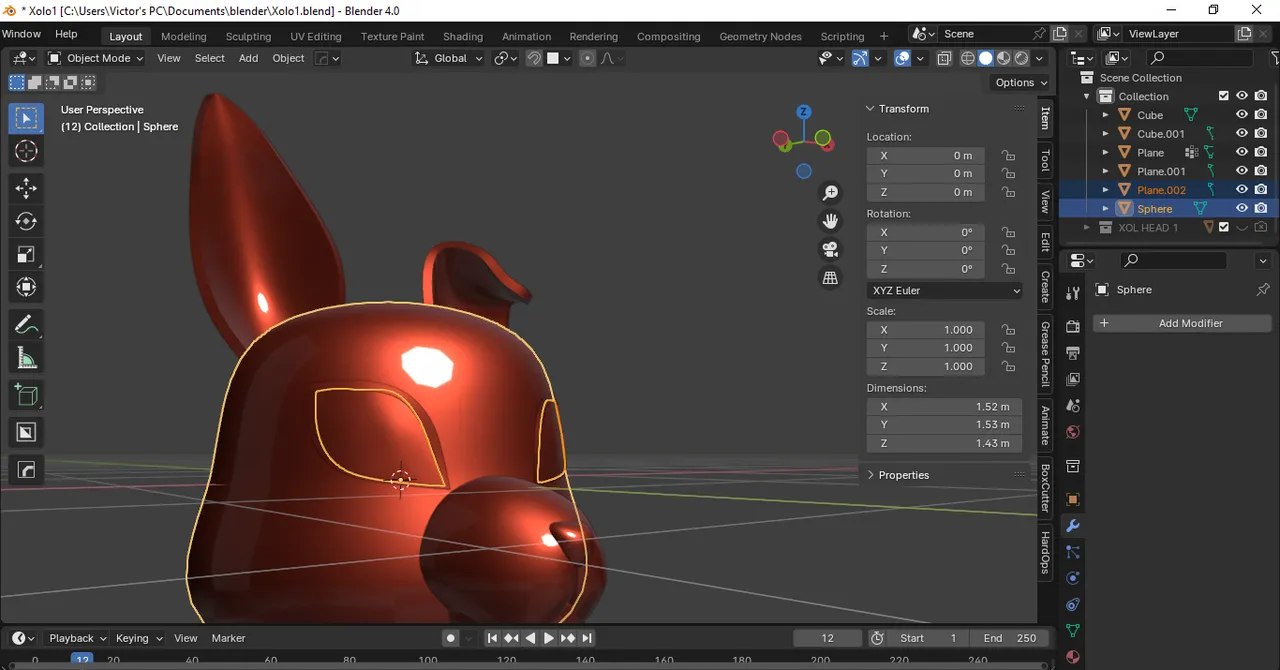Open the Physics properties tab icon
Viewport: 1280px width, 670px height.
(x=1073, y=578)
